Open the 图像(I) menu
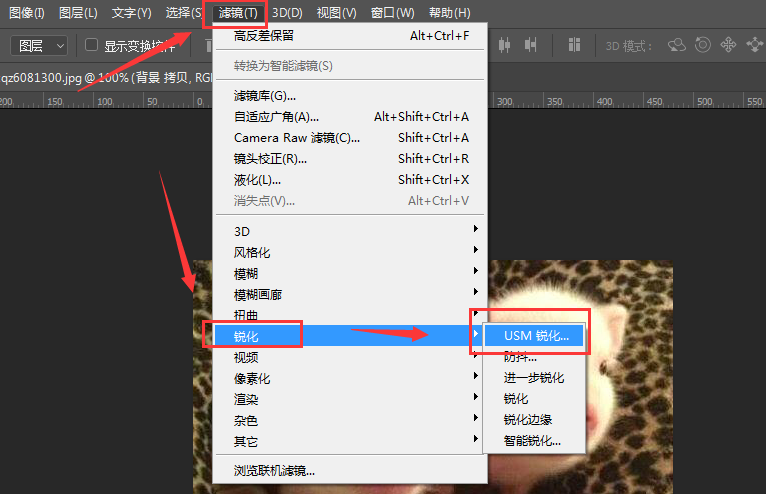766x494 pixels. point(27,13)
